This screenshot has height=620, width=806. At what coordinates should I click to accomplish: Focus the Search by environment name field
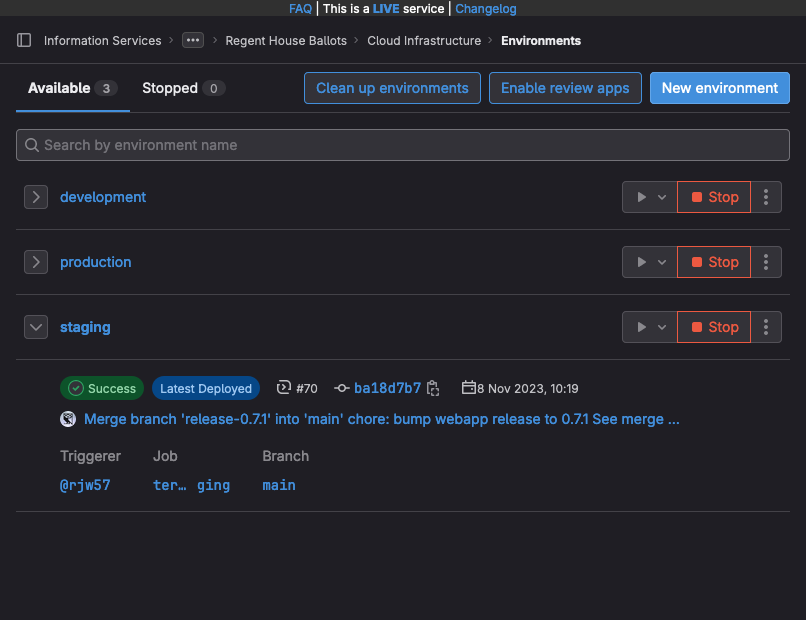pyautogui.click(x=402, y=145)
